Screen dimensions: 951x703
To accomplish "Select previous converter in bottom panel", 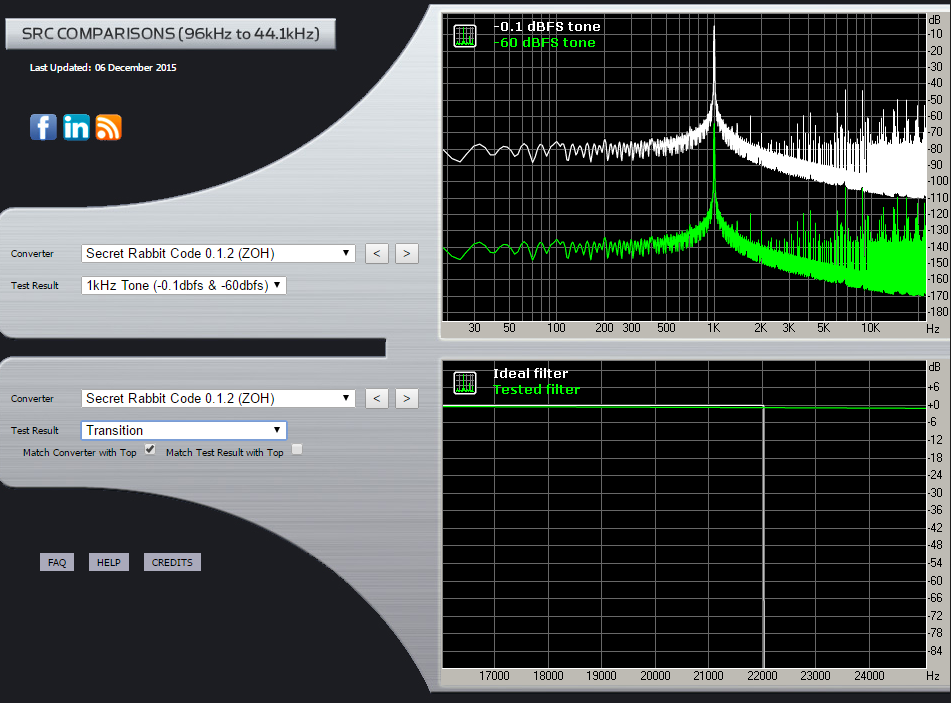I will 377,399.
